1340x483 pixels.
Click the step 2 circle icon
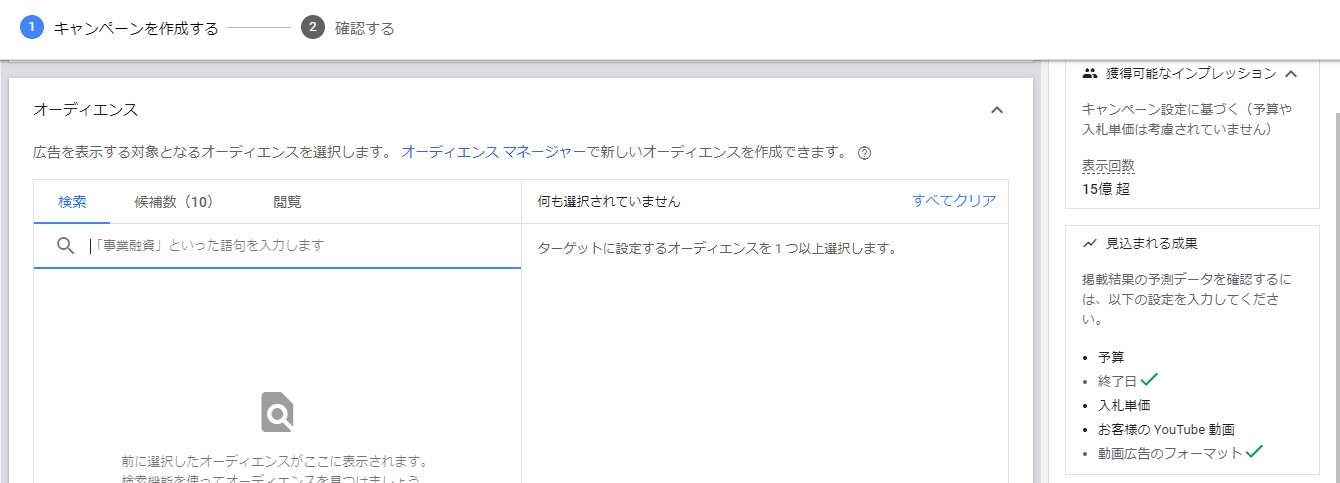tap(313, 28)
